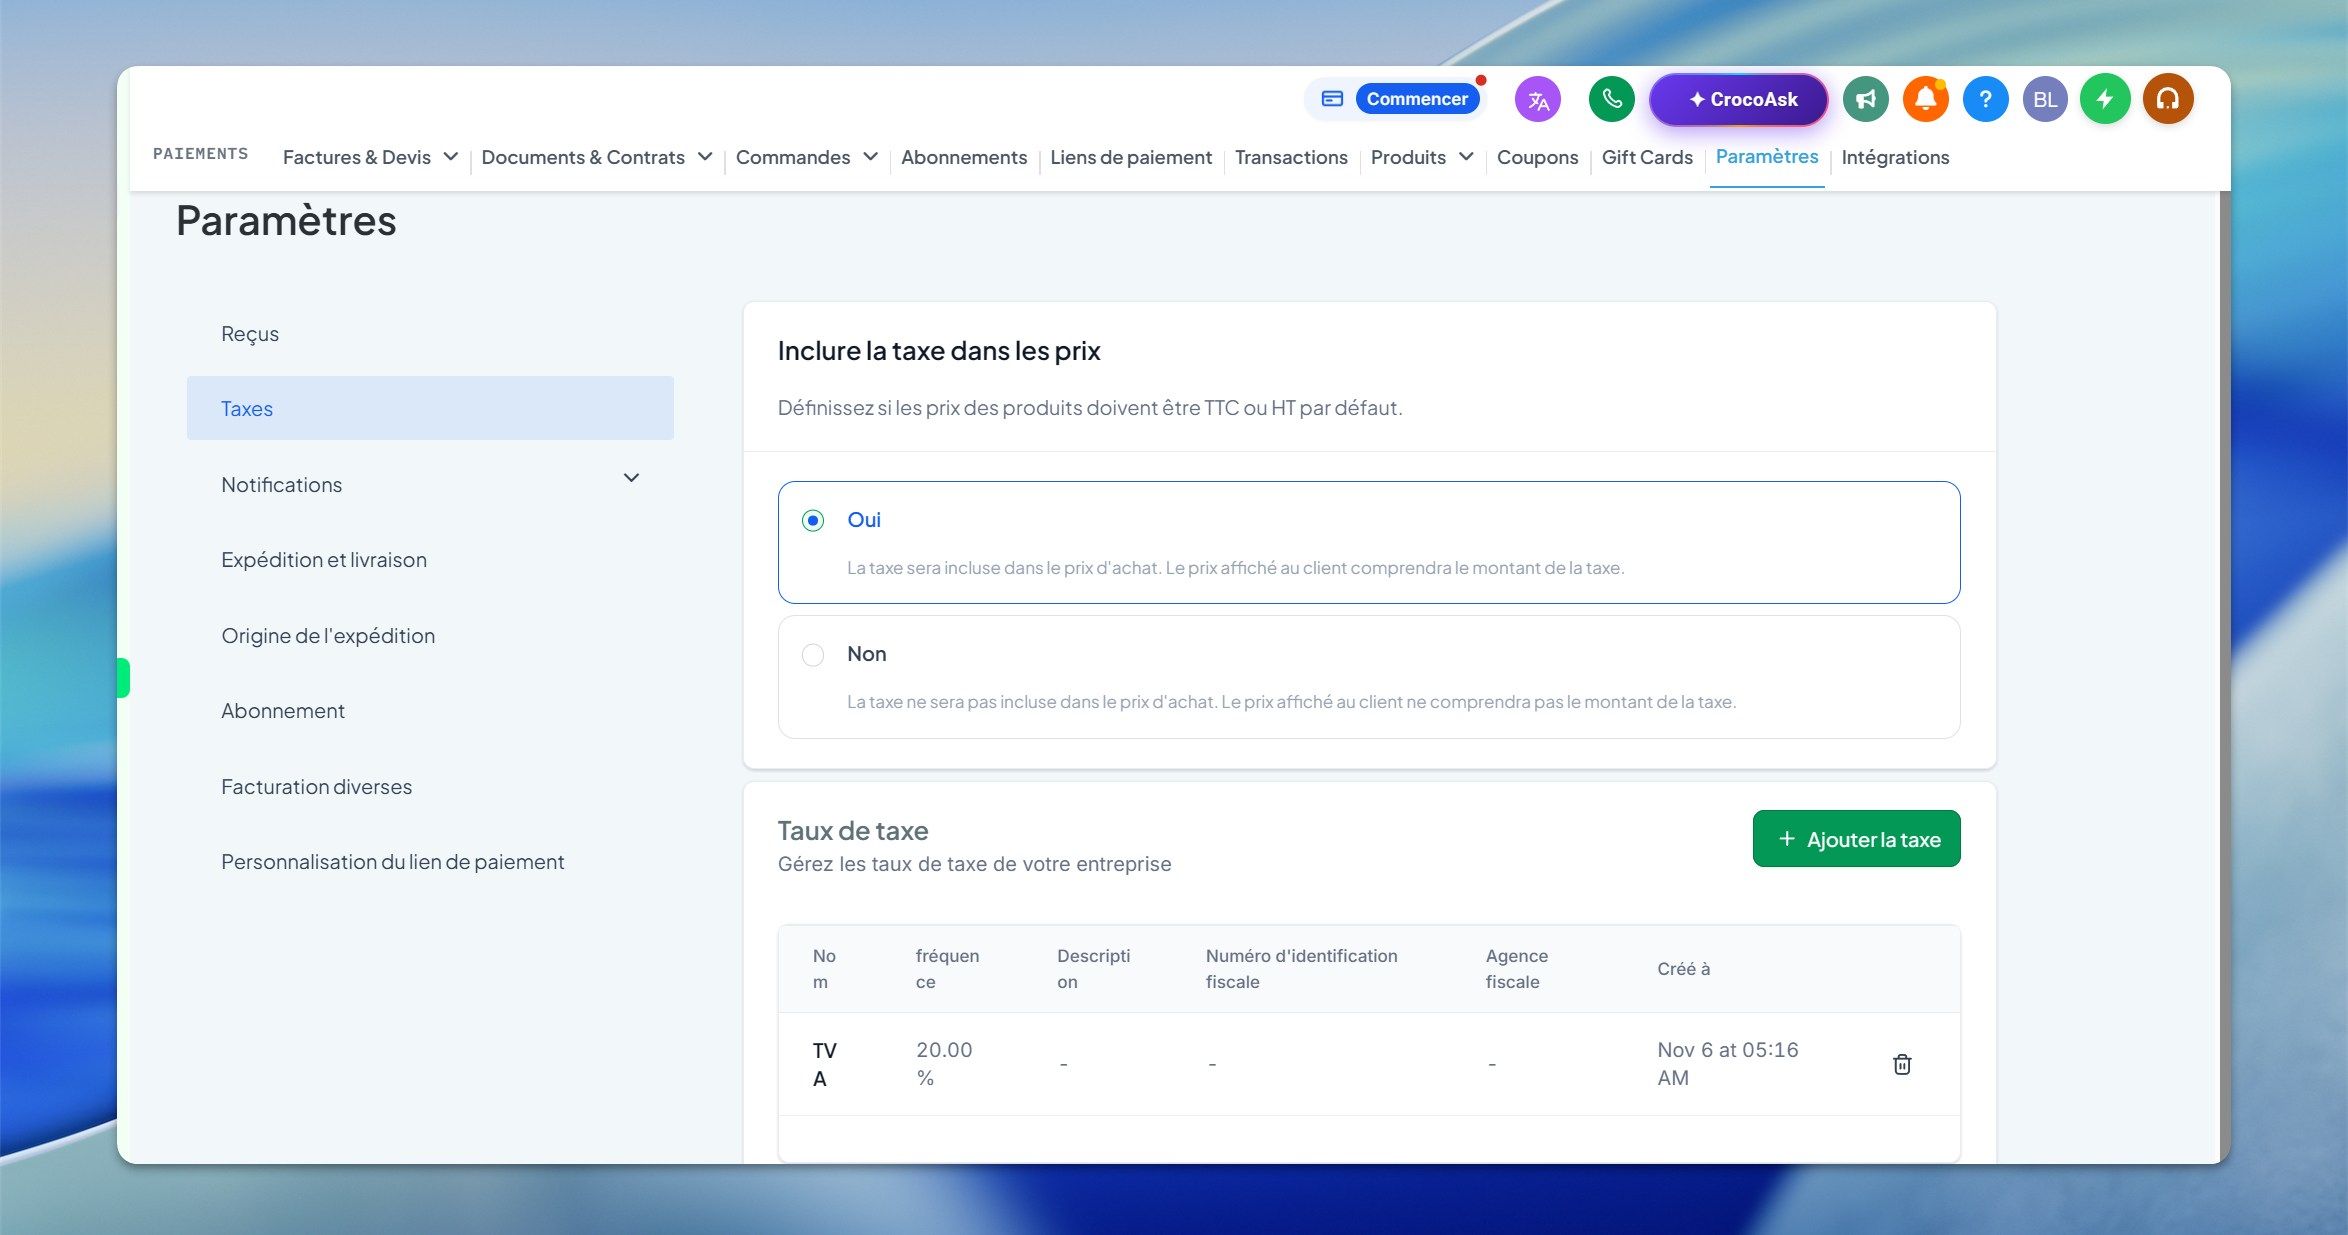
Task: Click the Numéro d'identification fiscale header
Action: (1302, 969)
